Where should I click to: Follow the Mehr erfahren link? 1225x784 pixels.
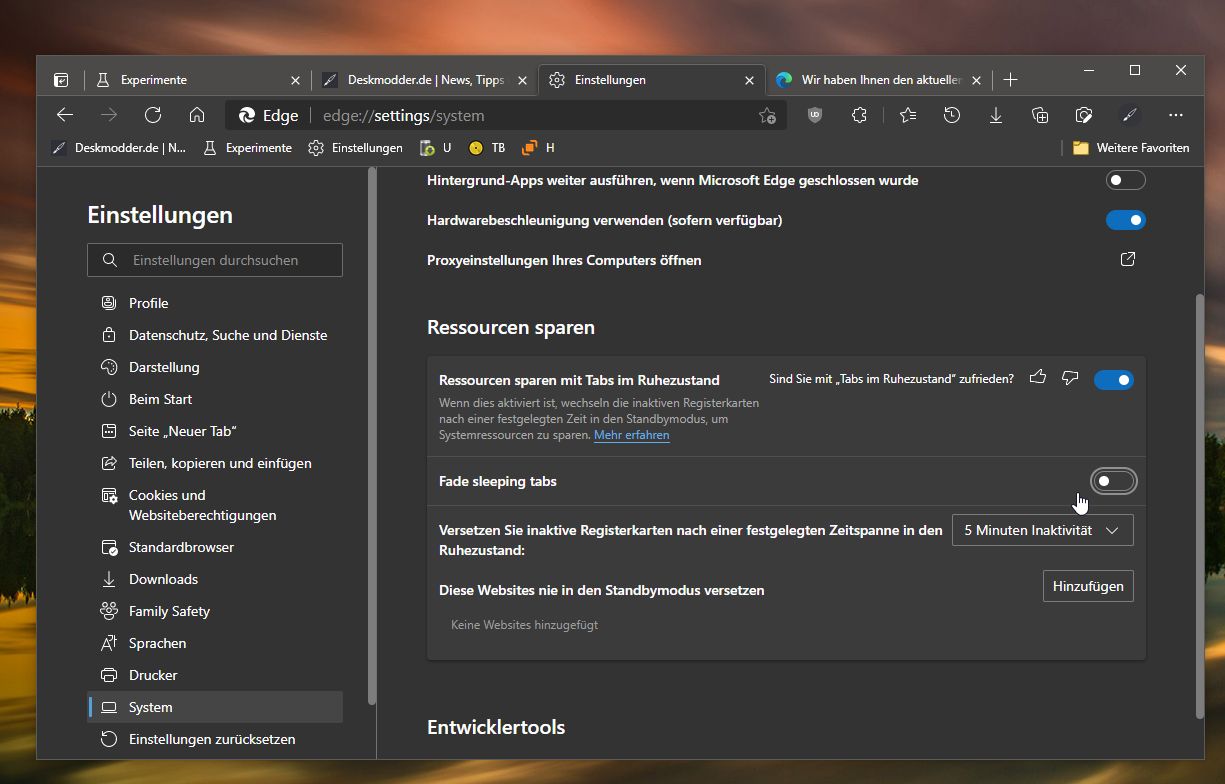pos(632,435)
